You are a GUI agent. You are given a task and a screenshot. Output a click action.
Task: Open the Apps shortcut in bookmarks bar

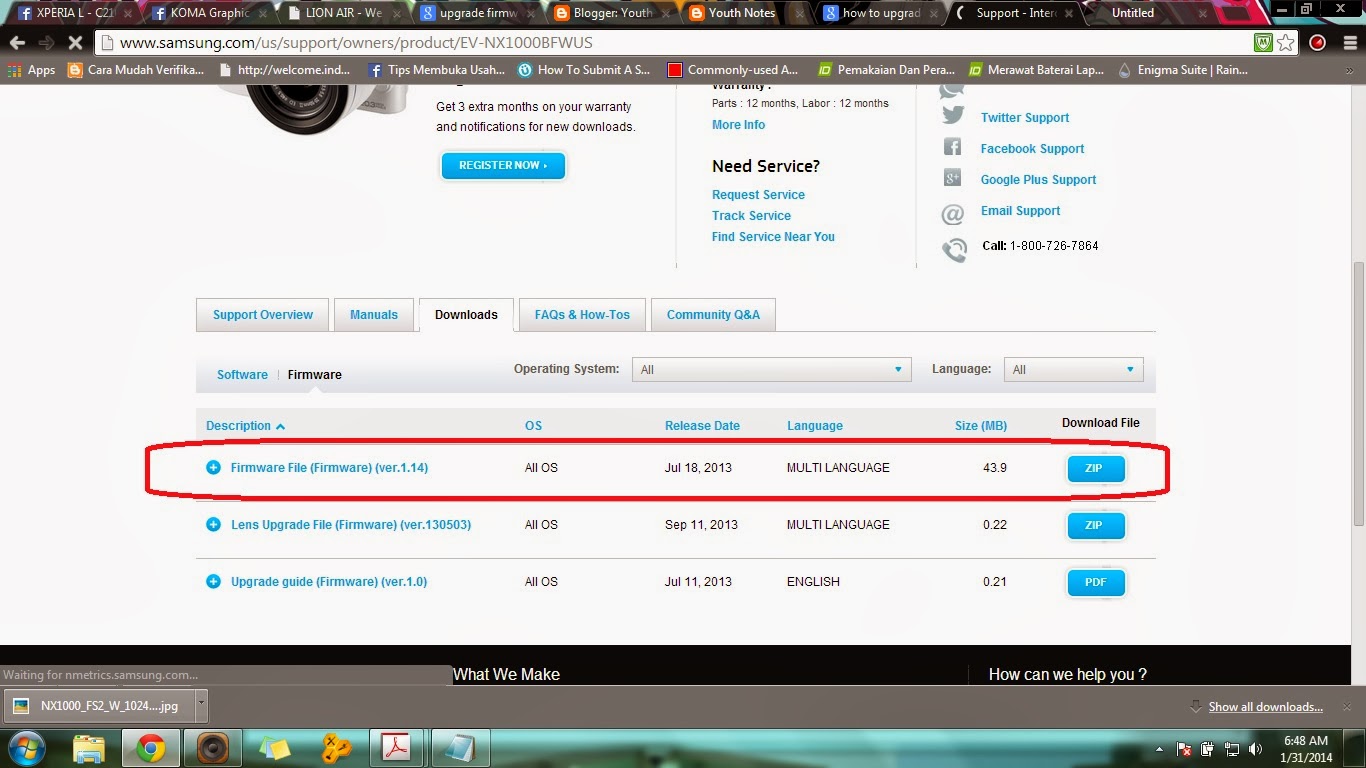click(31, 70)
